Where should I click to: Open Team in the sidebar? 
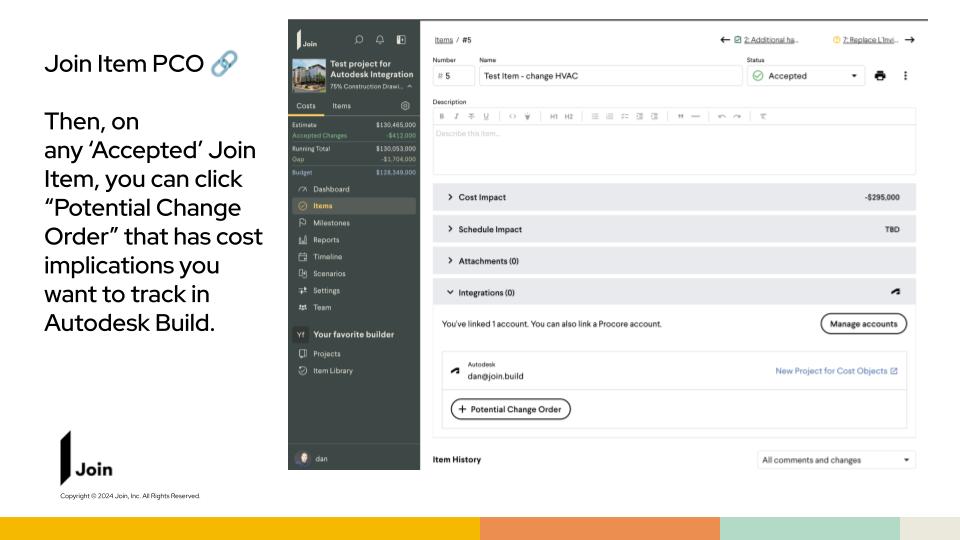click(x=354, y=307)
